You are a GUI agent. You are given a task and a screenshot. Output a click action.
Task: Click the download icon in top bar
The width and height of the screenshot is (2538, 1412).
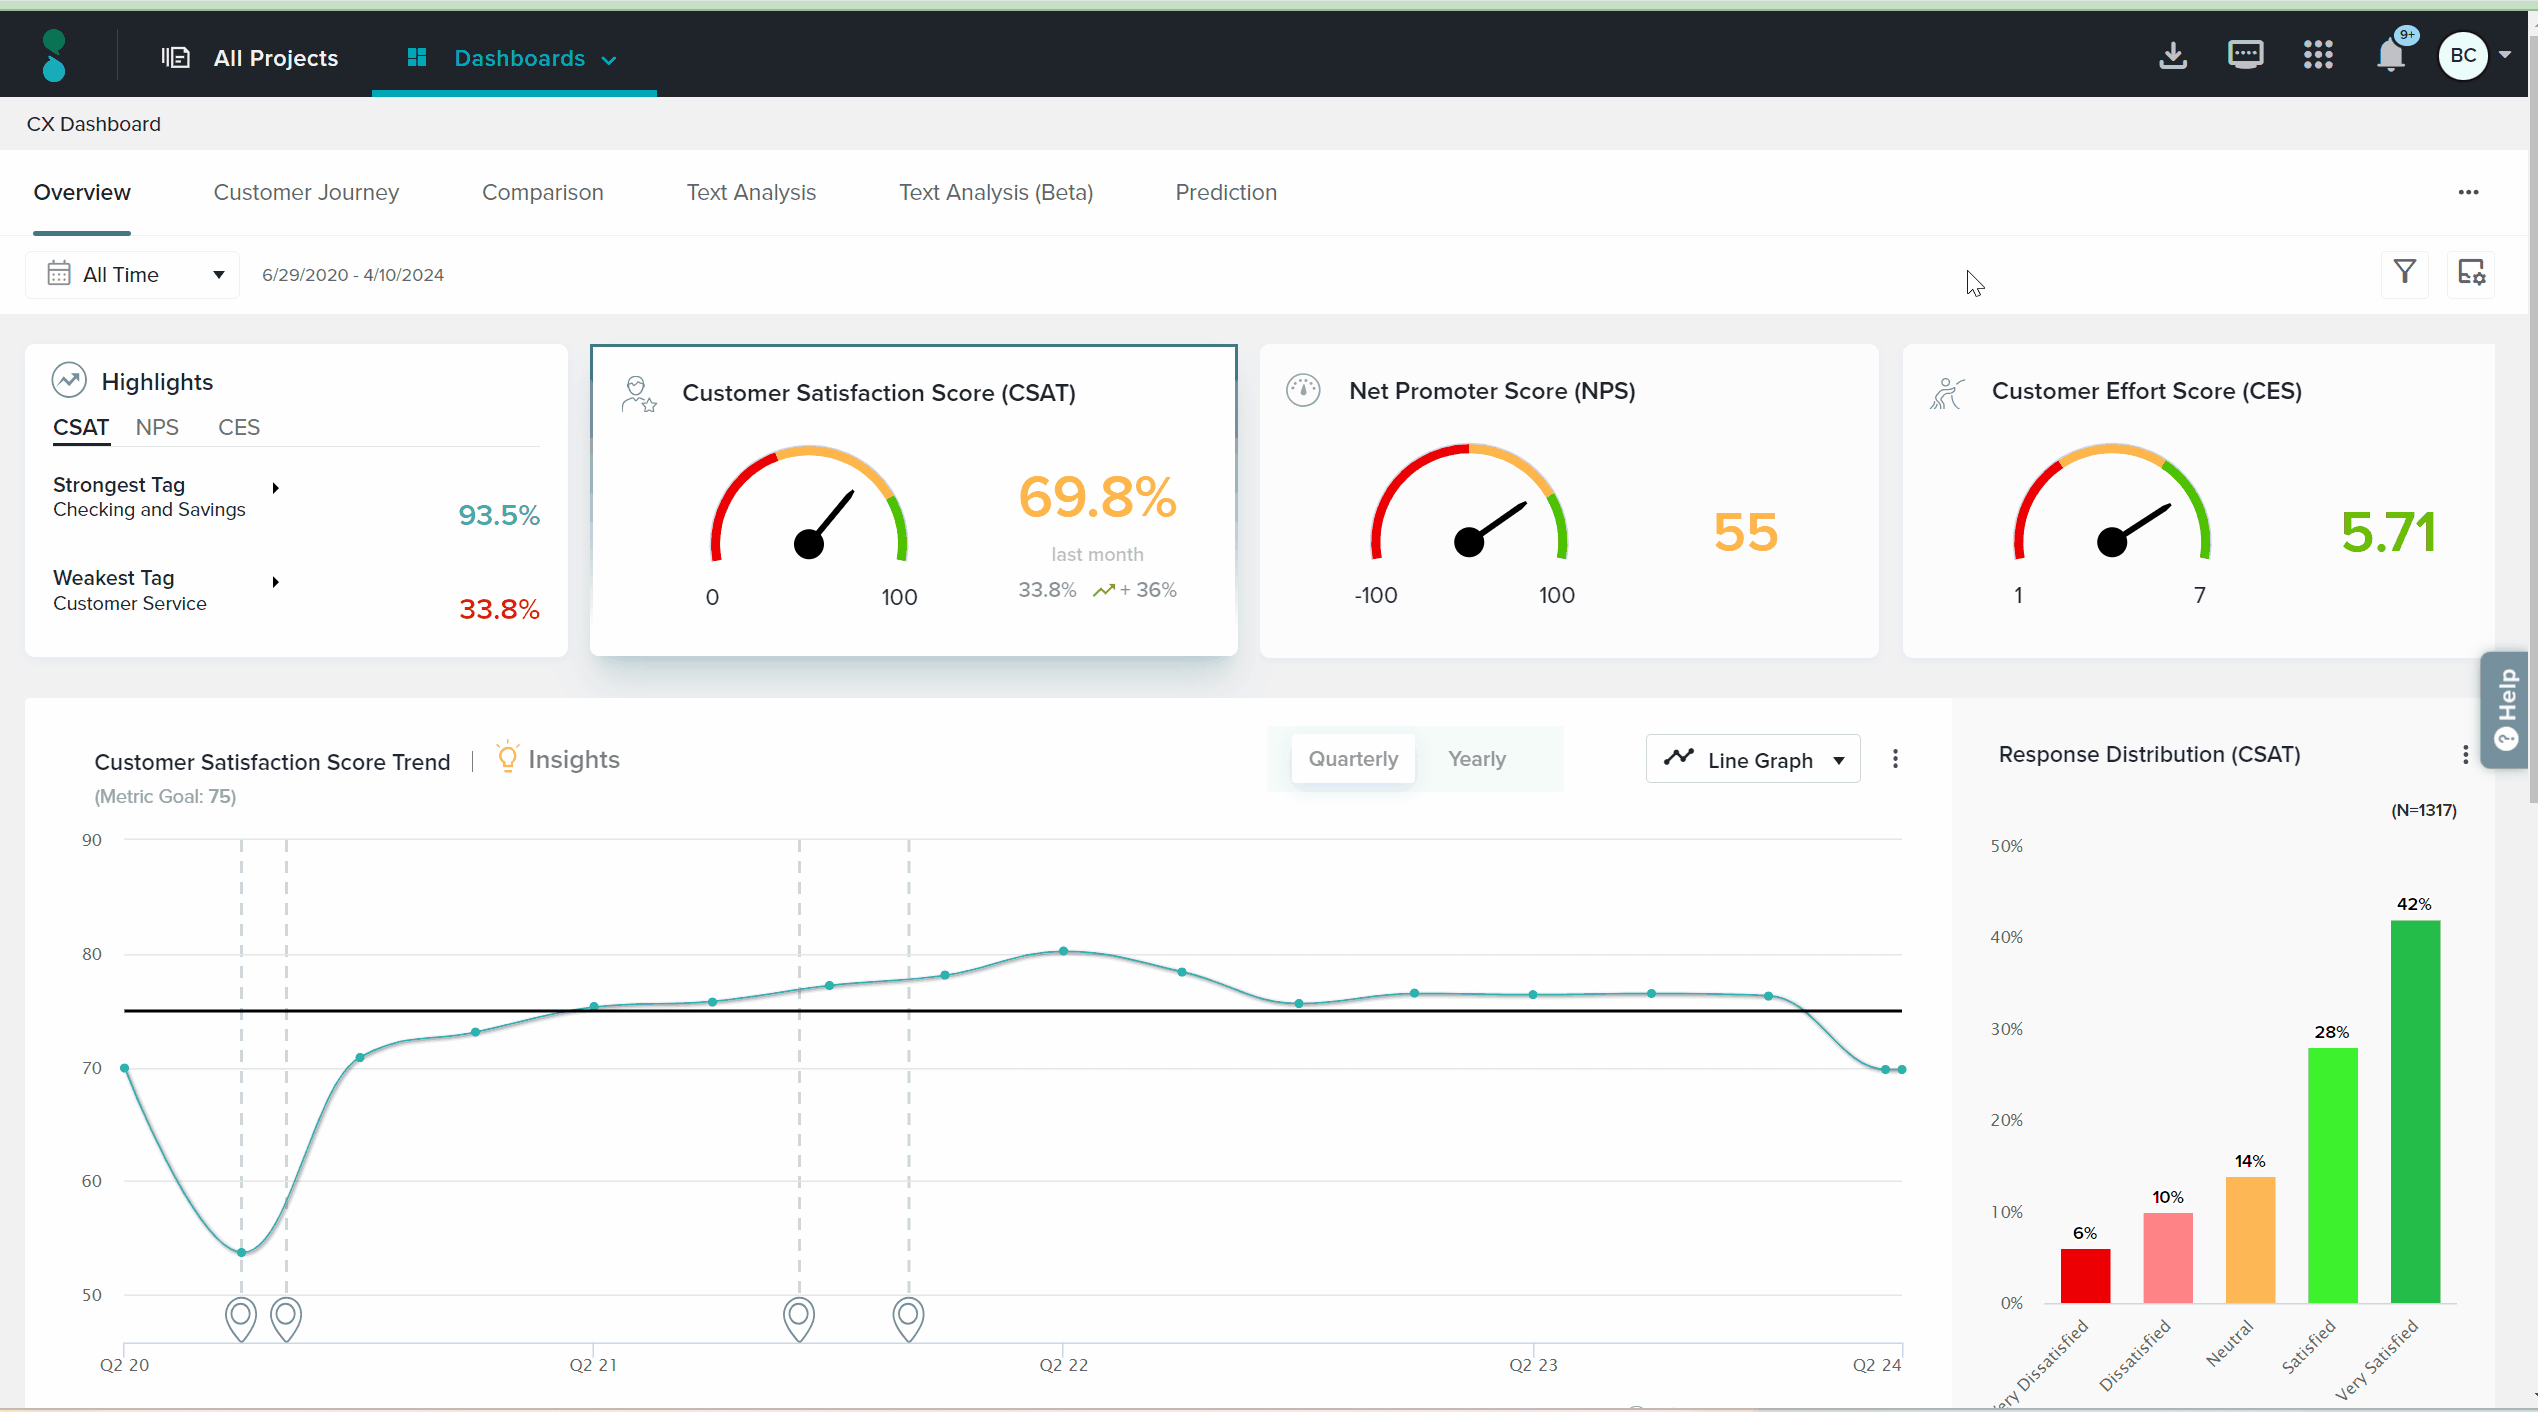click(x=2172, y=56)
